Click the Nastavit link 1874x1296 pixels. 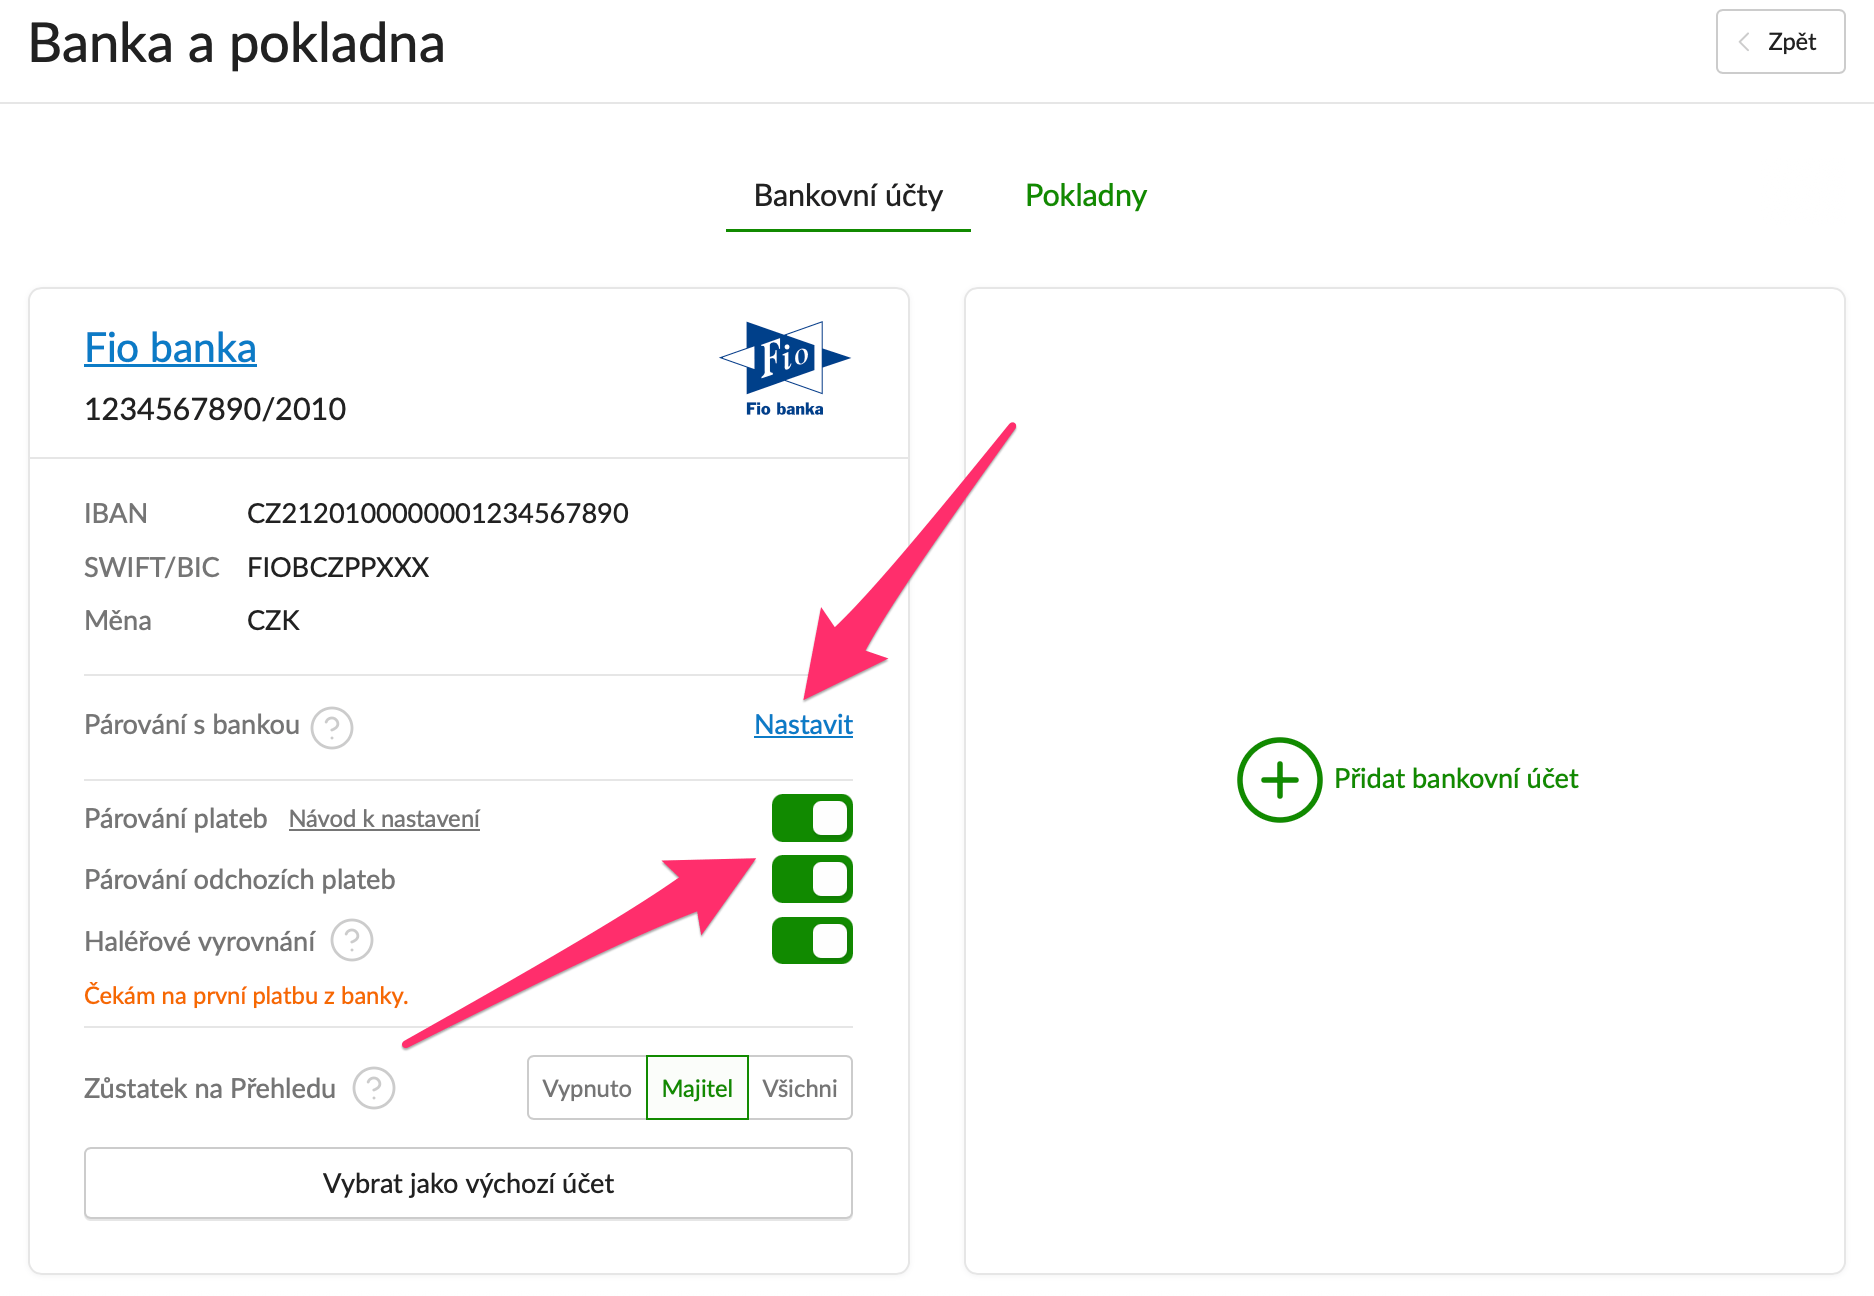(x=803, y=724)
